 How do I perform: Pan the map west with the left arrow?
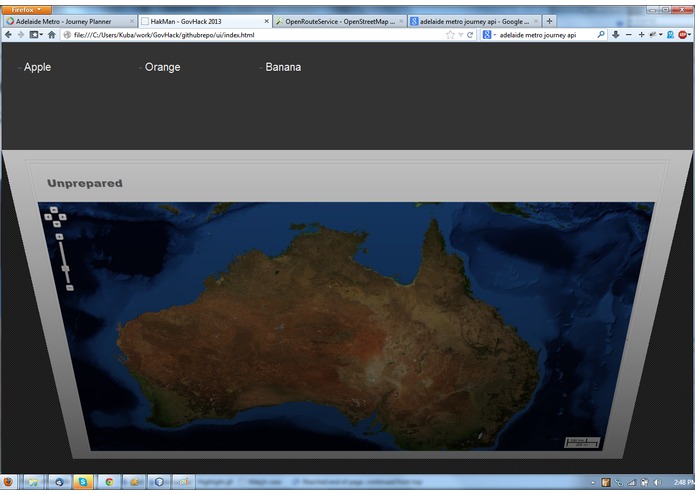48,217
